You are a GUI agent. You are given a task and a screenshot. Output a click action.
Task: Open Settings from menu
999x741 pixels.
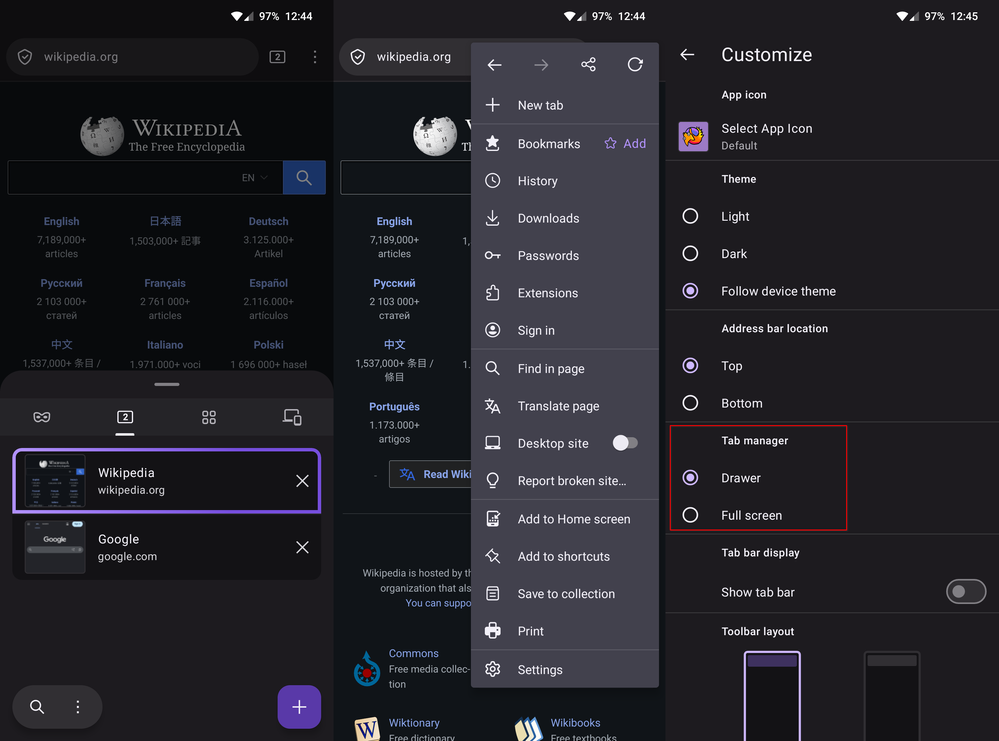pos(564,670)
